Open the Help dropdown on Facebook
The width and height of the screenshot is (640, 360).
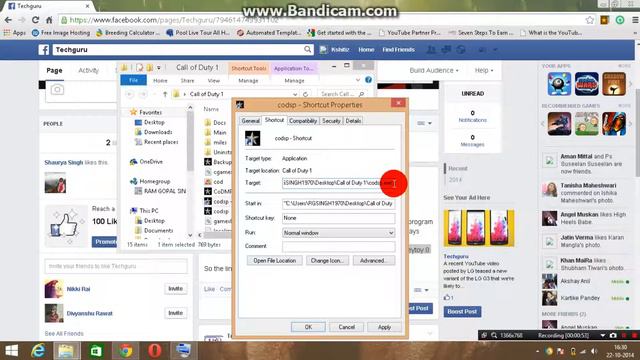coord(484,70)
